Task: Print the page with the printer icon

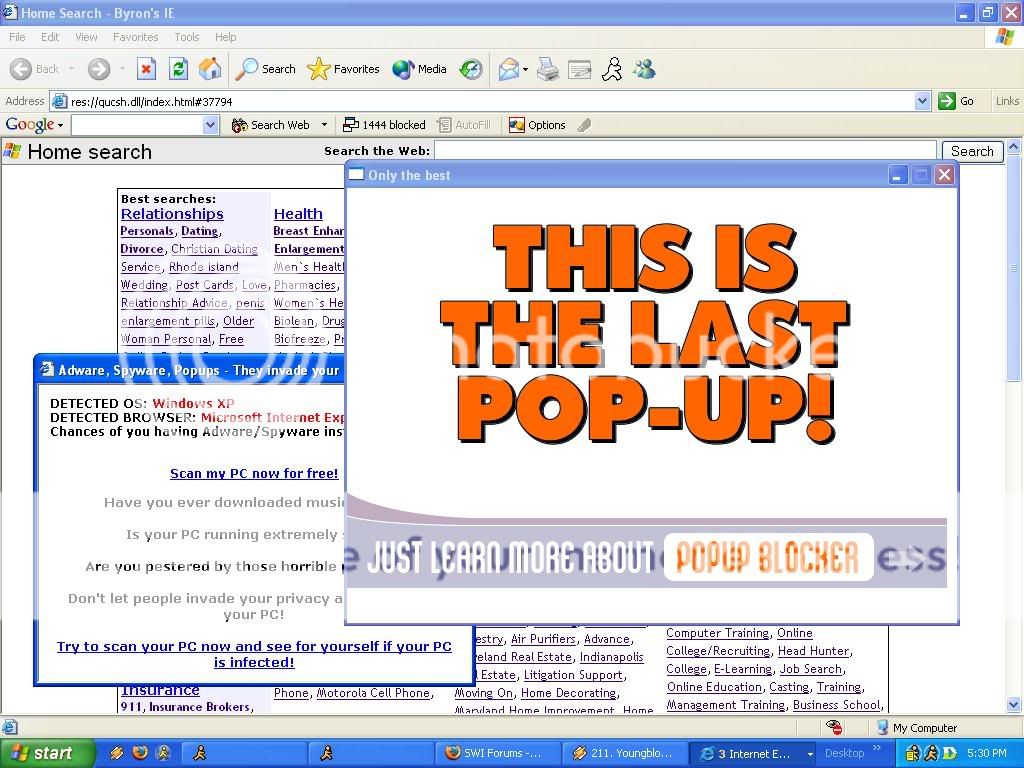Action: click(x=547, y=69)
